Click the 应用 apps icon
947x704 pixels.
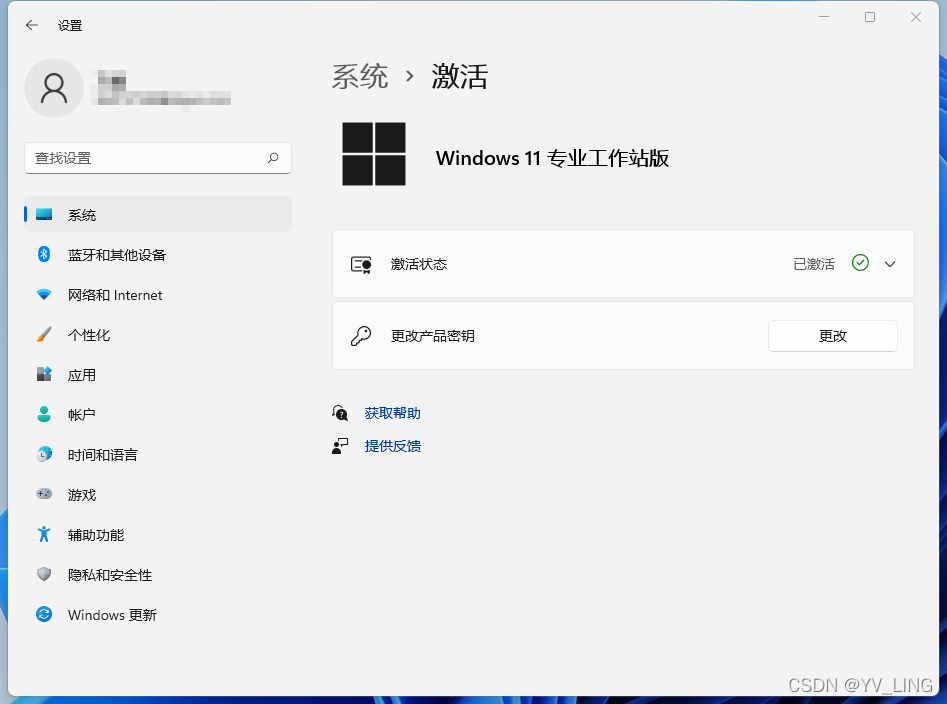pyautogui.click(x=44, y=374)
